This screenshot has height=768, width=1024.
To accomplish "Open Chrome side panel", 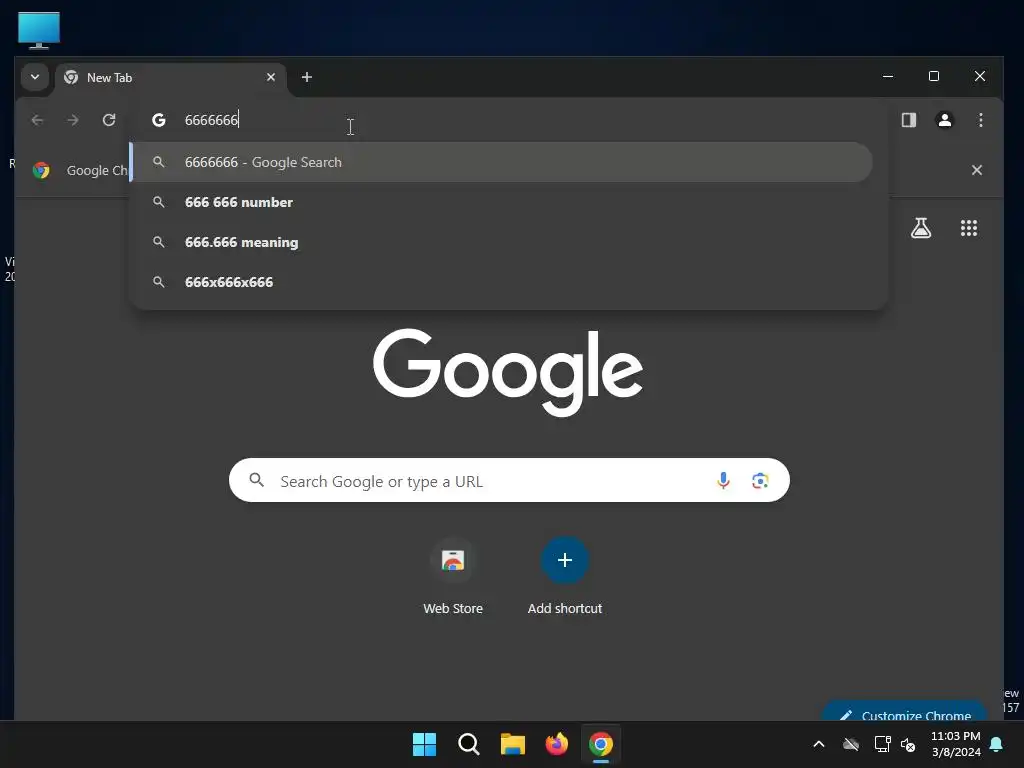I will coord(908,120).
